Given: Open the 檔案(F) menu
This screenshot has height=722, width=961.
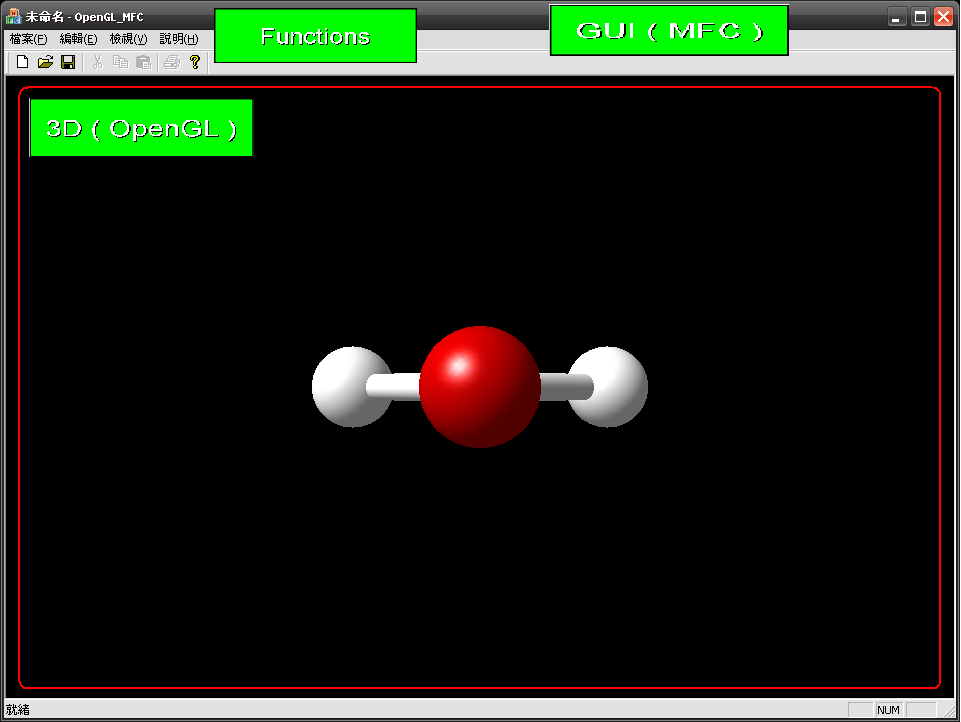Looking at the screenshot, I should click(x=28, y=39).
